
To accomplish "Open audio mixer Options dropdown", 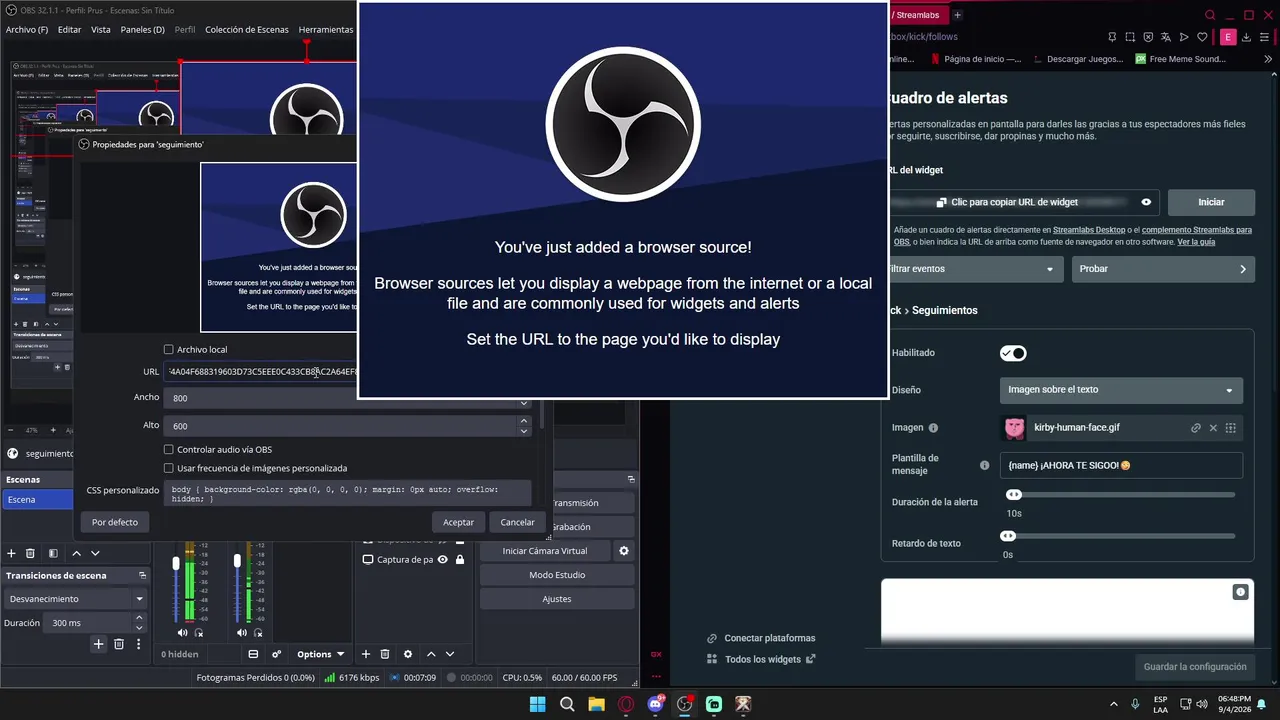I will 320,654.
